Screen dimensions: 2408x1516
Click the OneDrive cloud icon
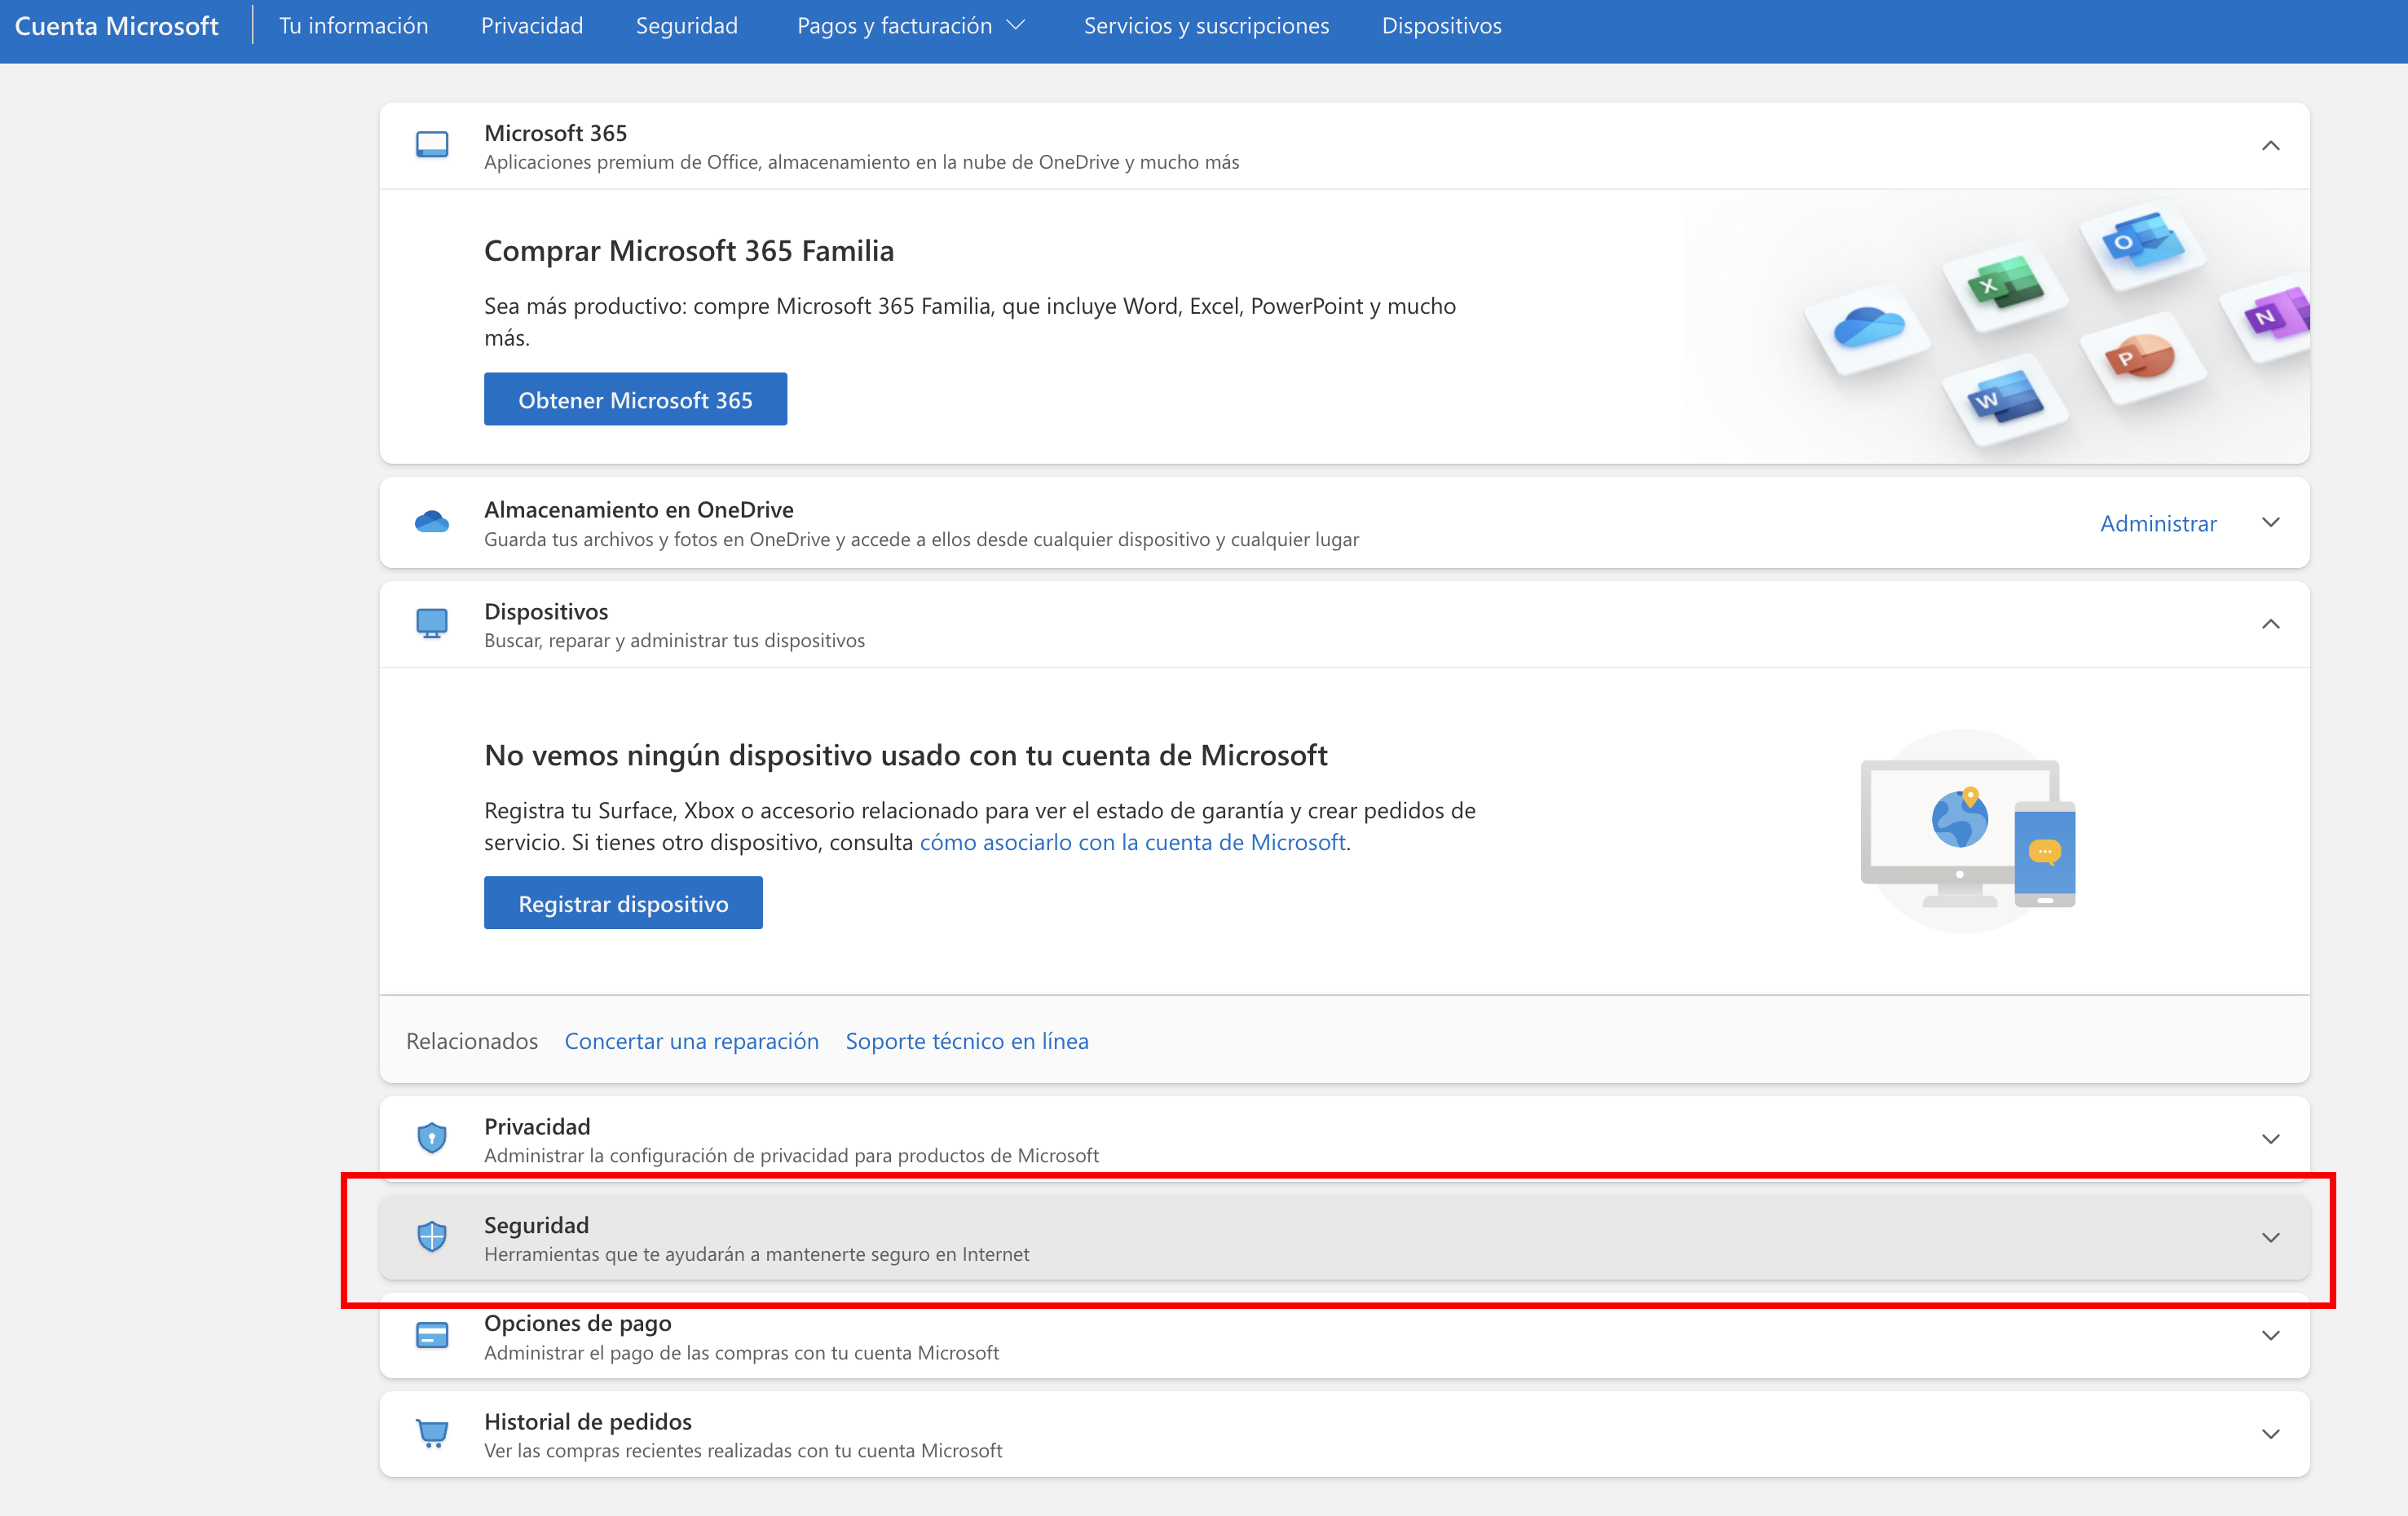click(x=431, y=522)
